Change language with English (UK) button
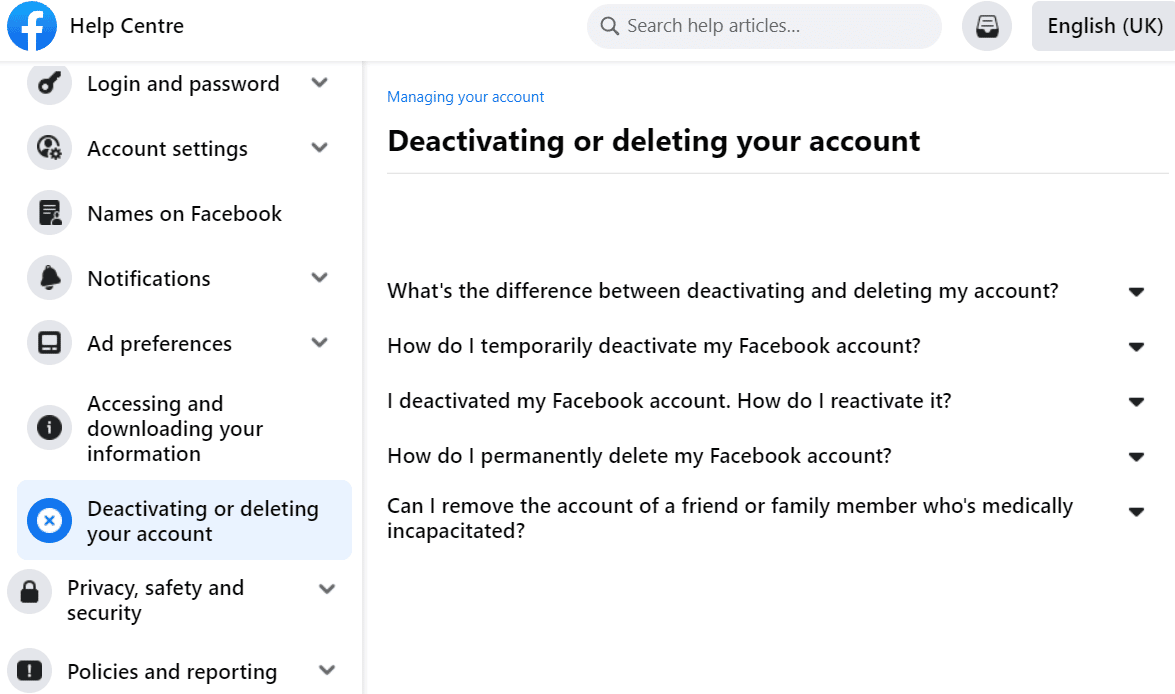 point(1104,25)
